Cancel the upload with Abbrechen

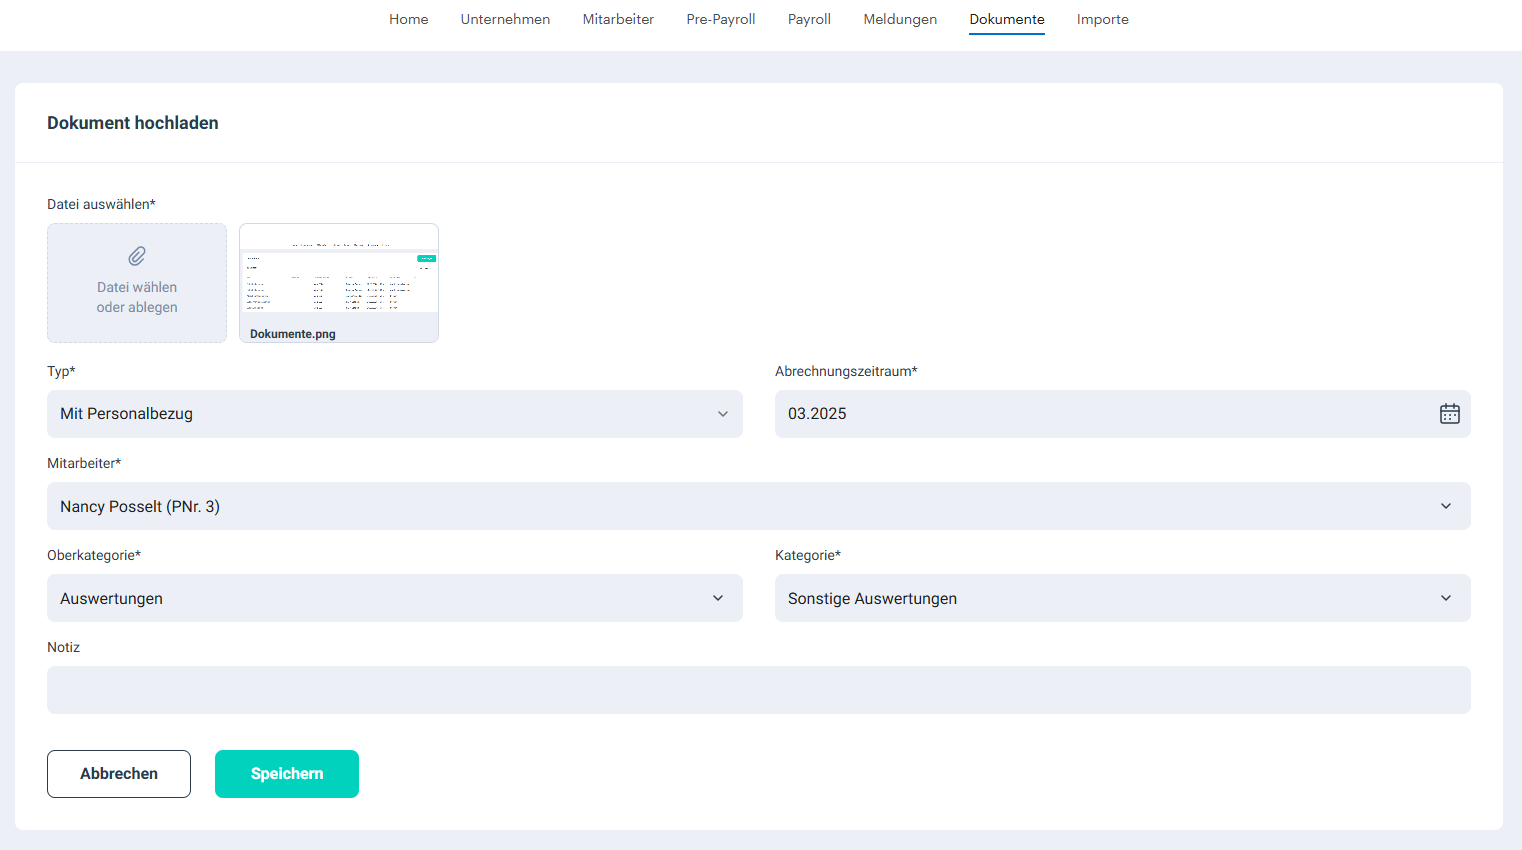(x=119, y=774)
